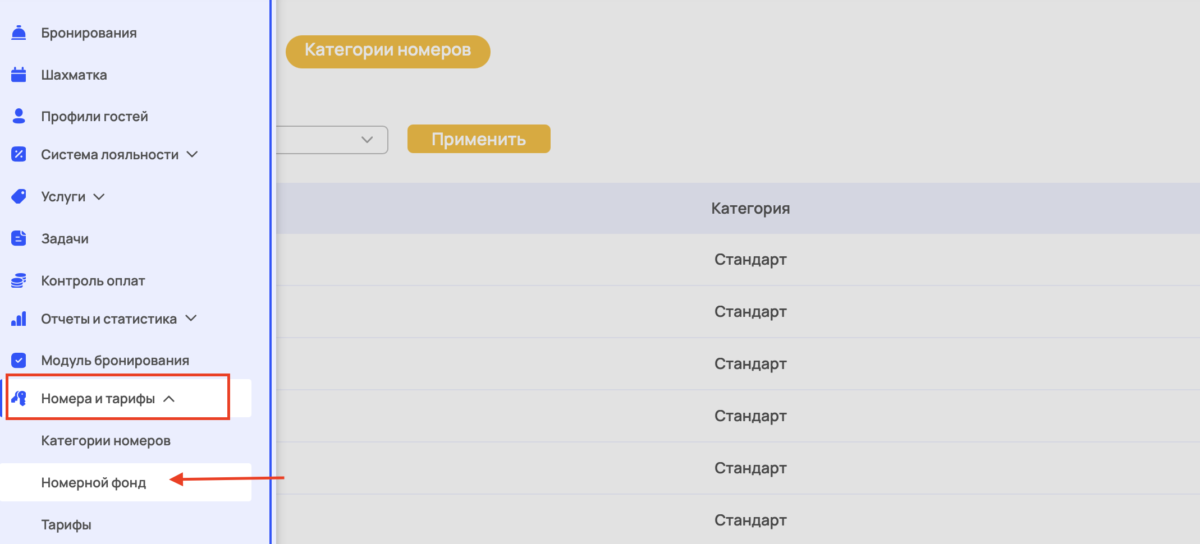This screenshot has width=1200, height=544.
Task: Open Тарифы menu item
Action: tap(66, 524)
